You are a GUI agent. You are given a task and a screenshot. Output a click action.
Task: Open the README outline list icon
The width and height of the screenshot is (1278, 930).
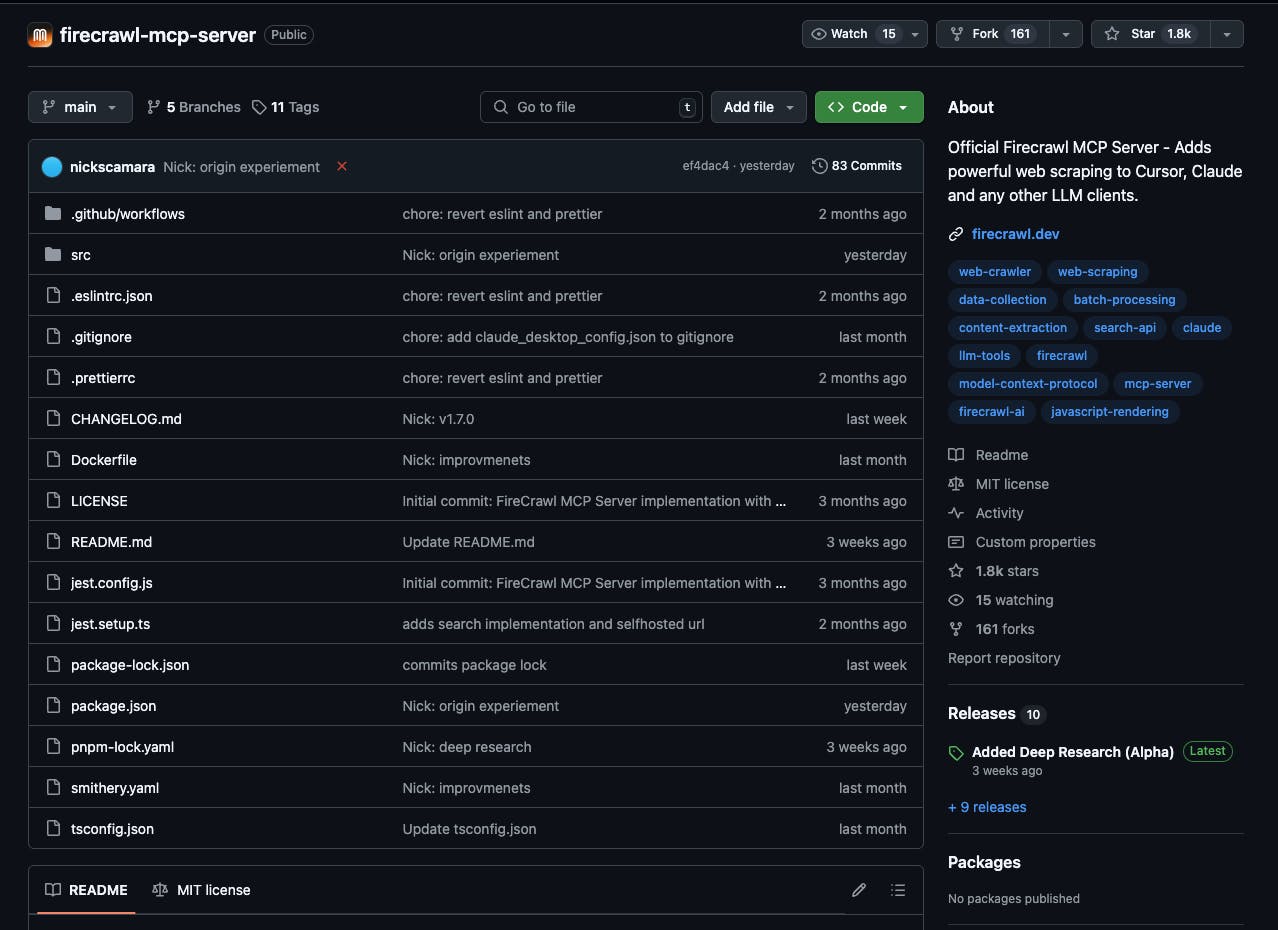pyautogui.click(x=898, y=890)
